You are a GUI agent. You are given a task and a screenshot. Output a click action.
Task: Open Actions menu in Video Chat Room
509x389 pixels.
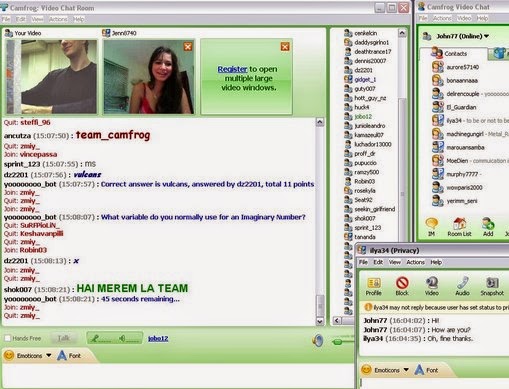pos(58,19)
